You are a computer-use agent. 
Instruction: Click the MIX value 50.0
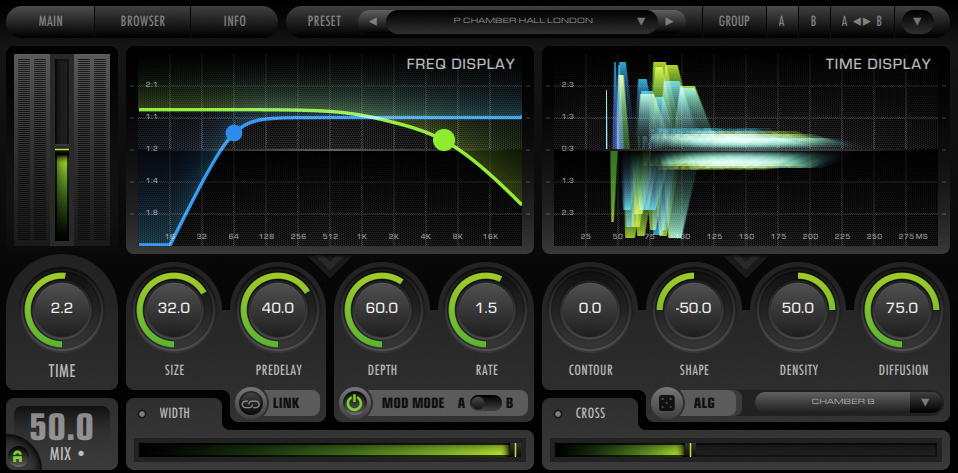coord(61,427)
